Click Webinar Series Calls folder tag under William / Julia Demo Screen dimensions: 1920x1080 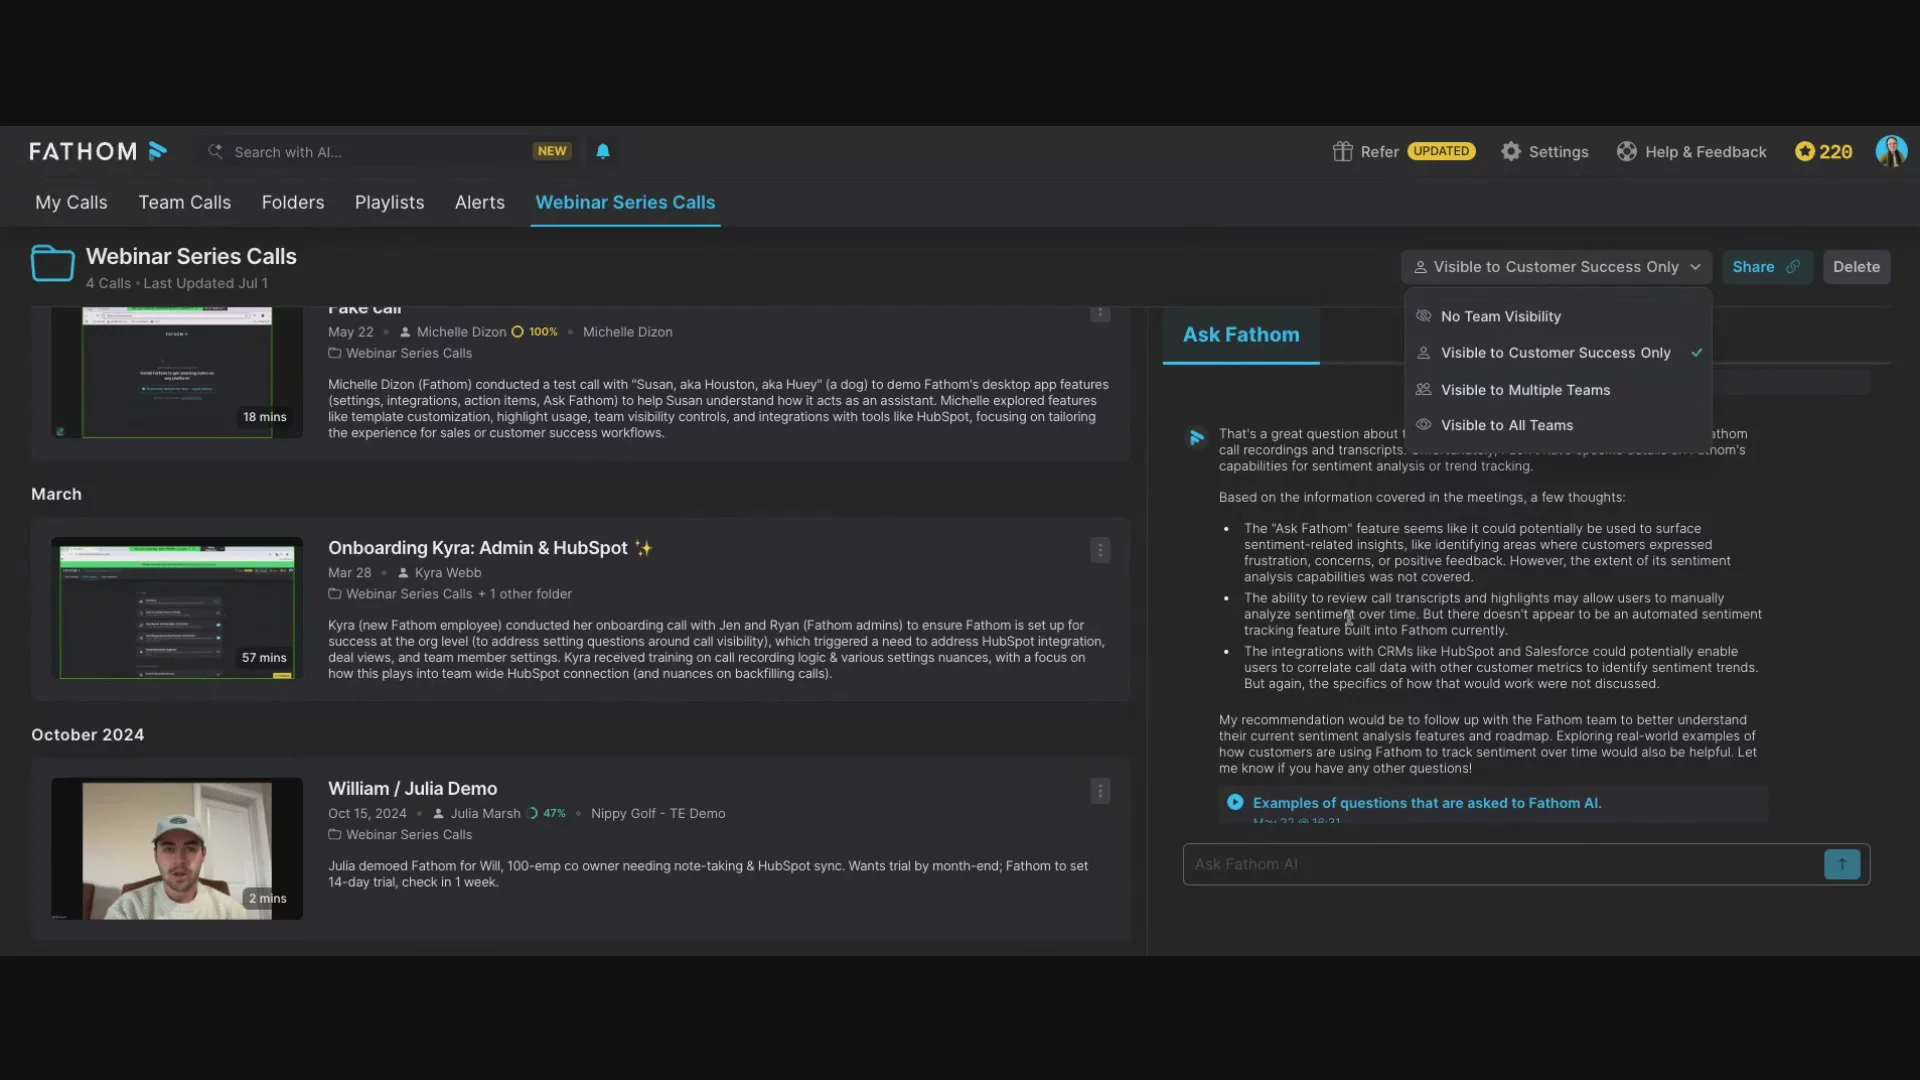(401, 835)
